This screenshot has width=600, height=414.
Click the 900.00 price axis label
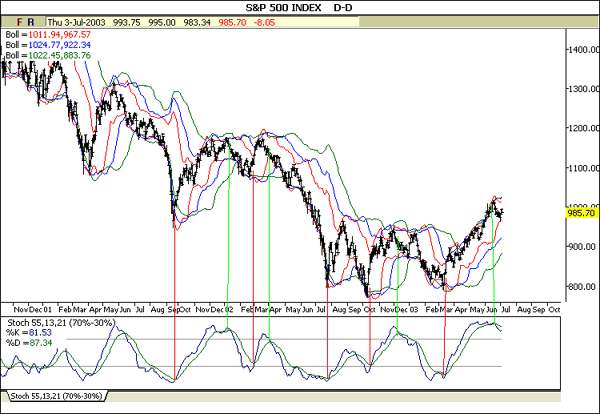coord(584,247)
